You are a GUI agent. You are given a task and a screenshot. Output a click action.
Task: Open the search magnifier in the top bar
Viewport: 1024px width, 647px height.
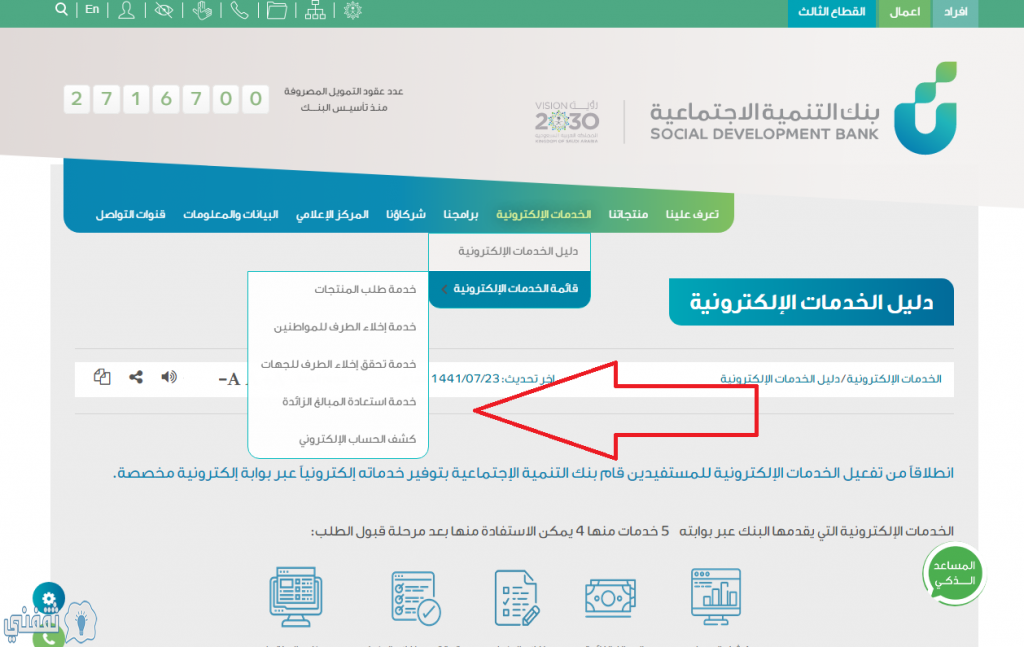(x=61, y=9)
